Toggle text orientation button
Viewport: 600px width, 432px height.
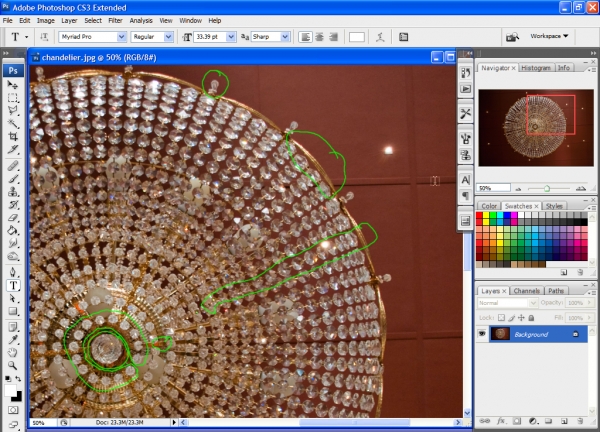point(44,37)
